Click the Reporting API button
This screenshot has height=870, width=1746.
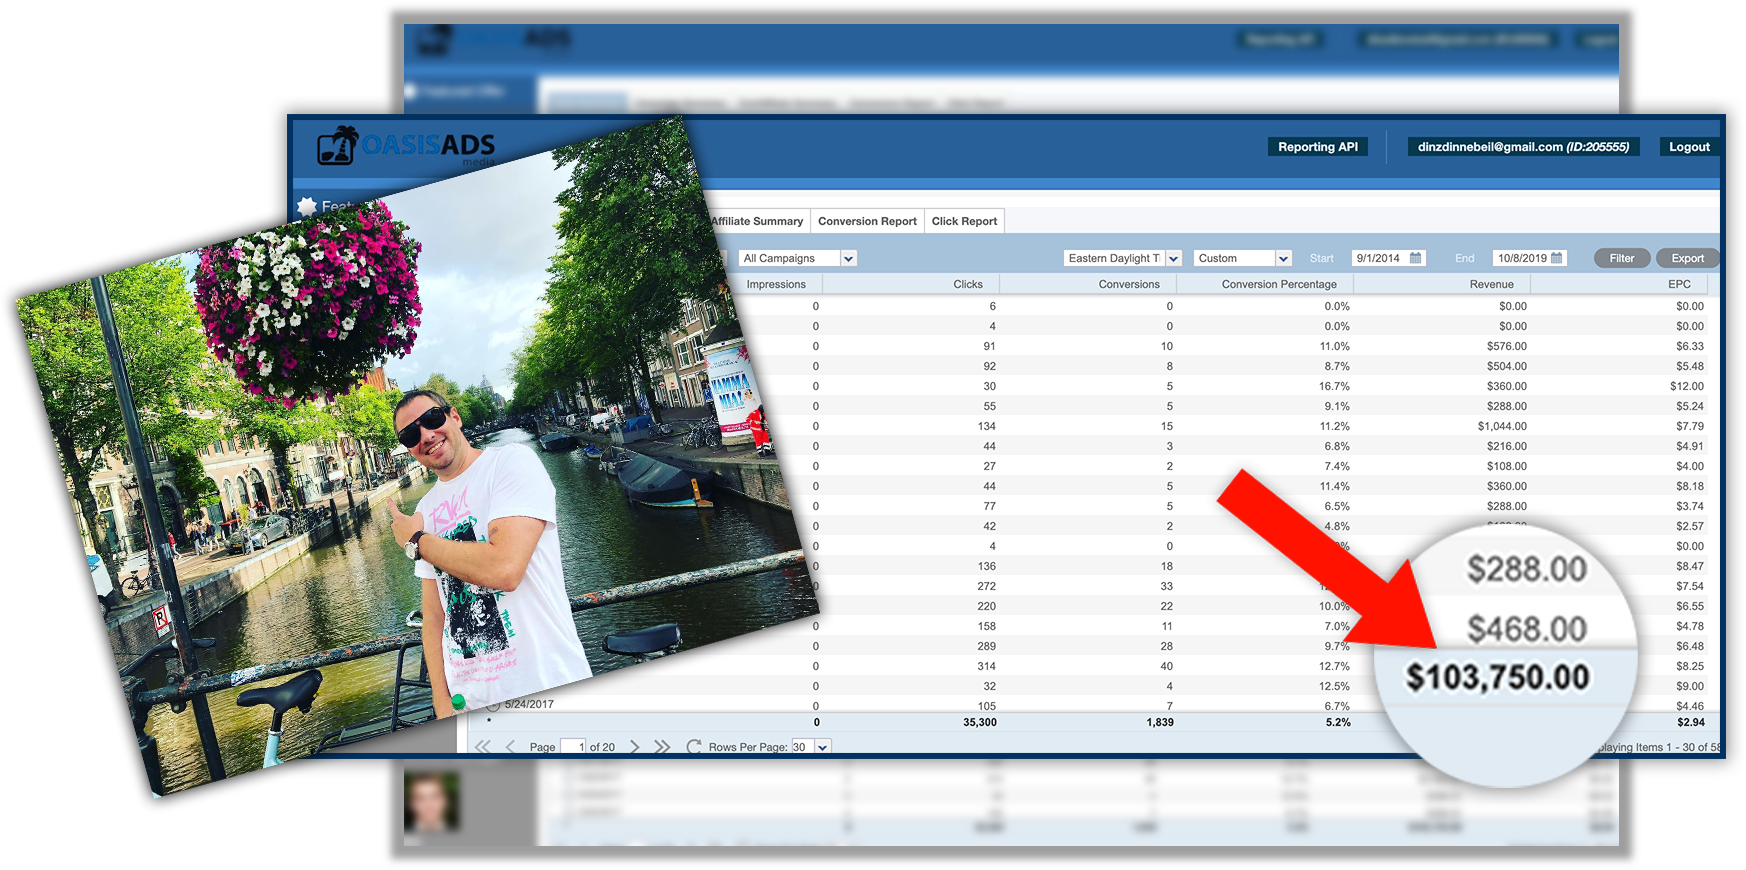tap(1318, 147)
